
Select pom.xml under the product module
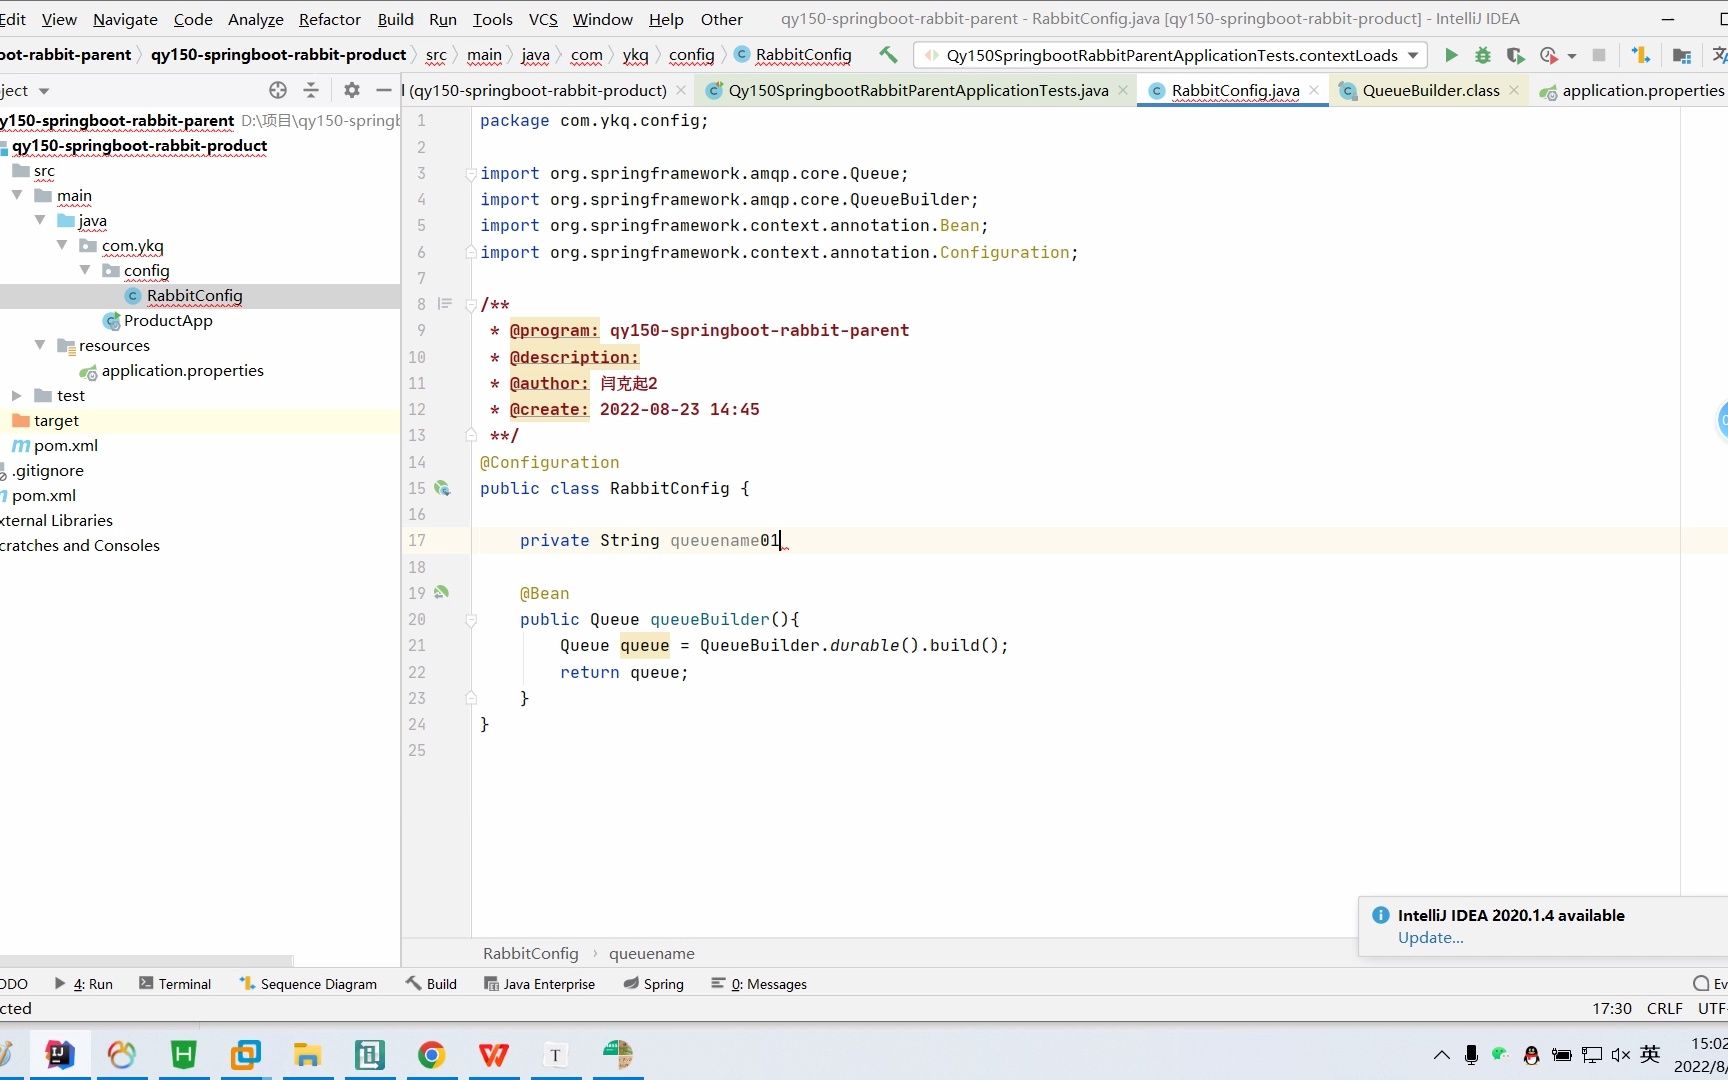pyautogui.click(x=65, y=446)
